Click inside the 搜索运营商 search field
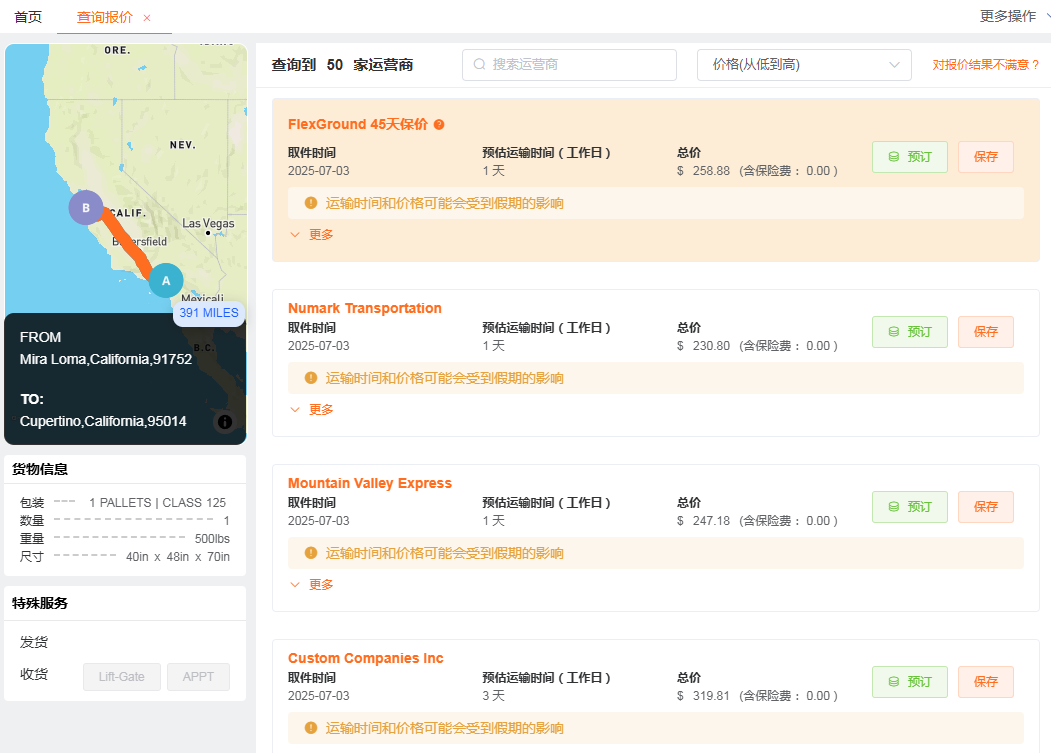The height and width of the screenshot is (753, 1051). point(570,64)
